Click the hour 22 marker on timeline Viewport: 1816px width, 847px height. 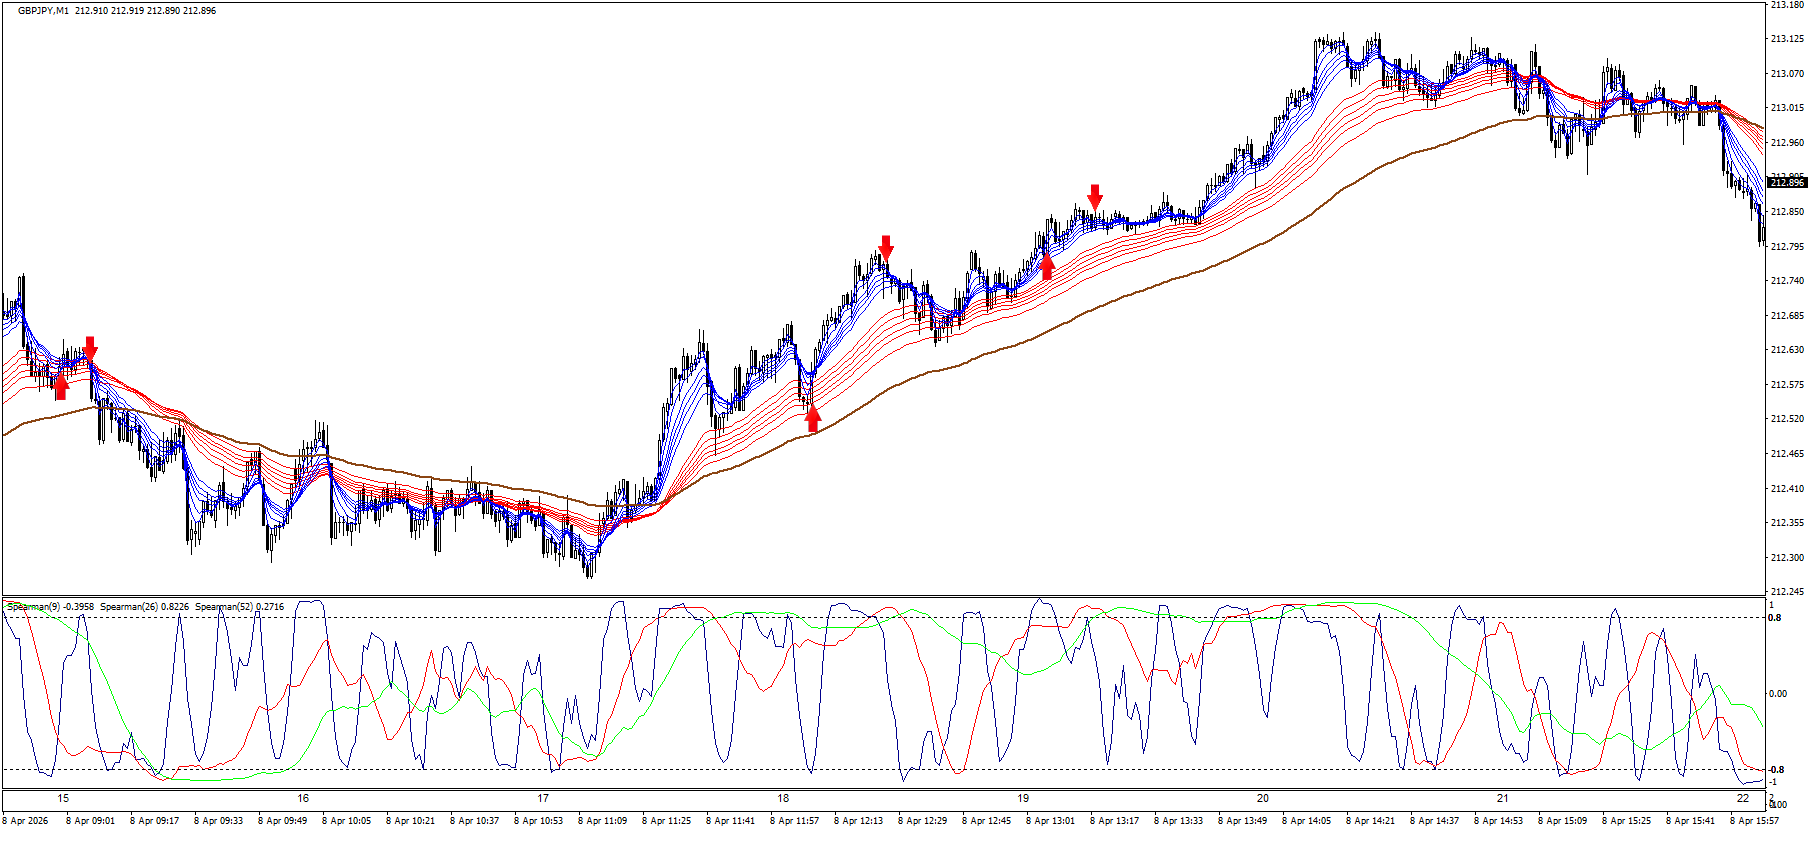pyautogui.click(x=1743, y=798)
